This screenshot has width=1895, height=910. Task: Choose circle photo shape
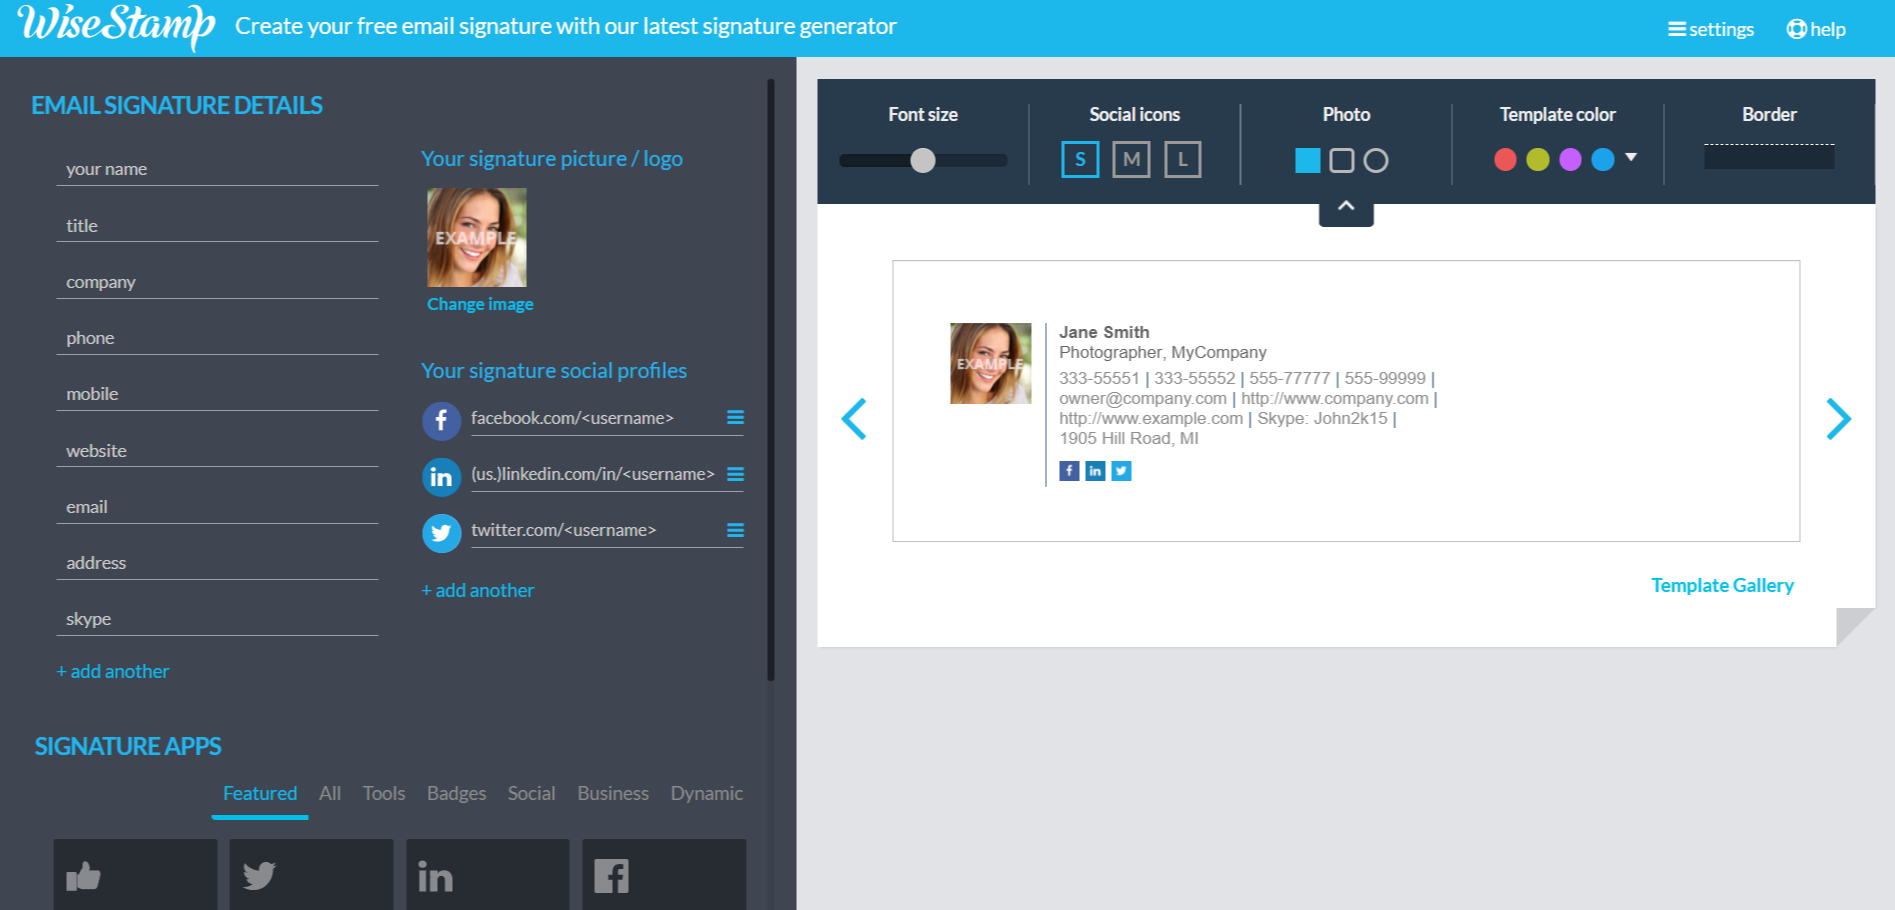click(1376, 160)
